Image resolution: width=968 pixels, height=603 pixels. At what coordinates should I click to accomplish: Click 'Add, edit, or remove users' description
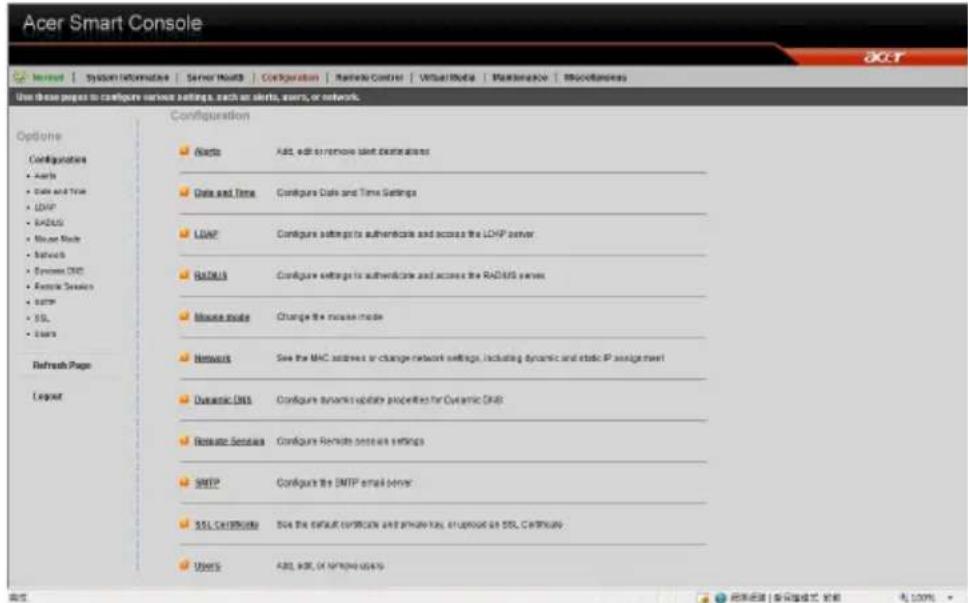point(330,565)
